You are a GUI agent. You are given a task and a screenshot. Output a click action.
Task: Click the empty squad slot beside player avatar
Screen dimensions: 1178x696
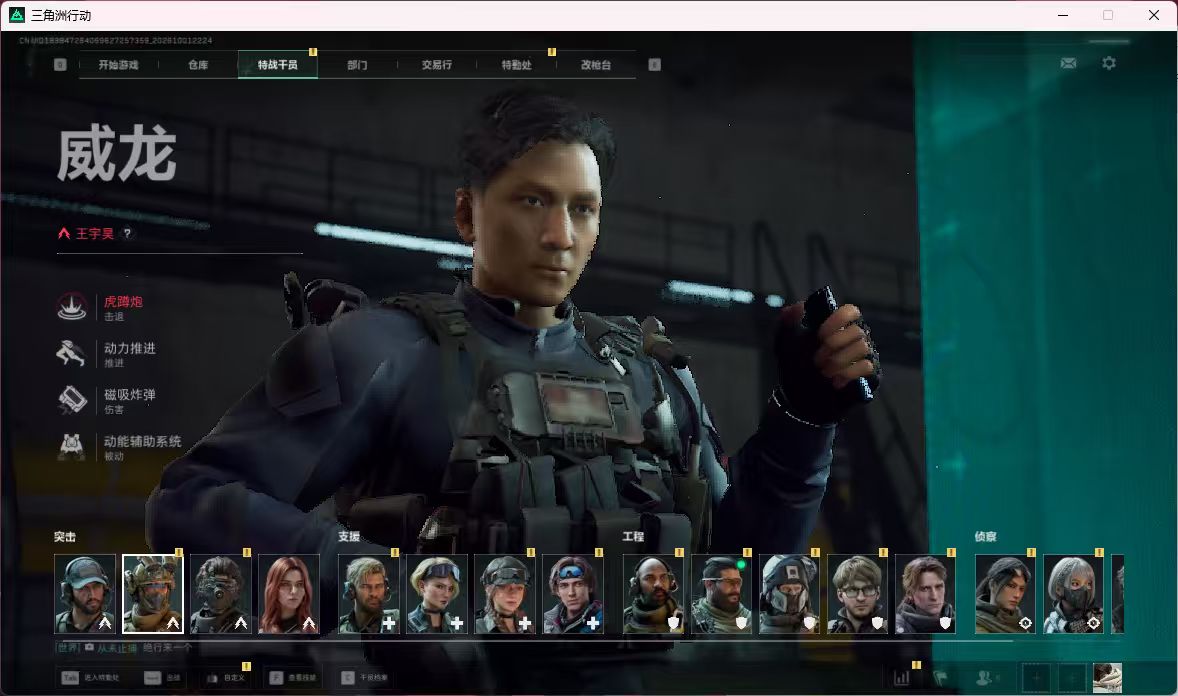1072,678
